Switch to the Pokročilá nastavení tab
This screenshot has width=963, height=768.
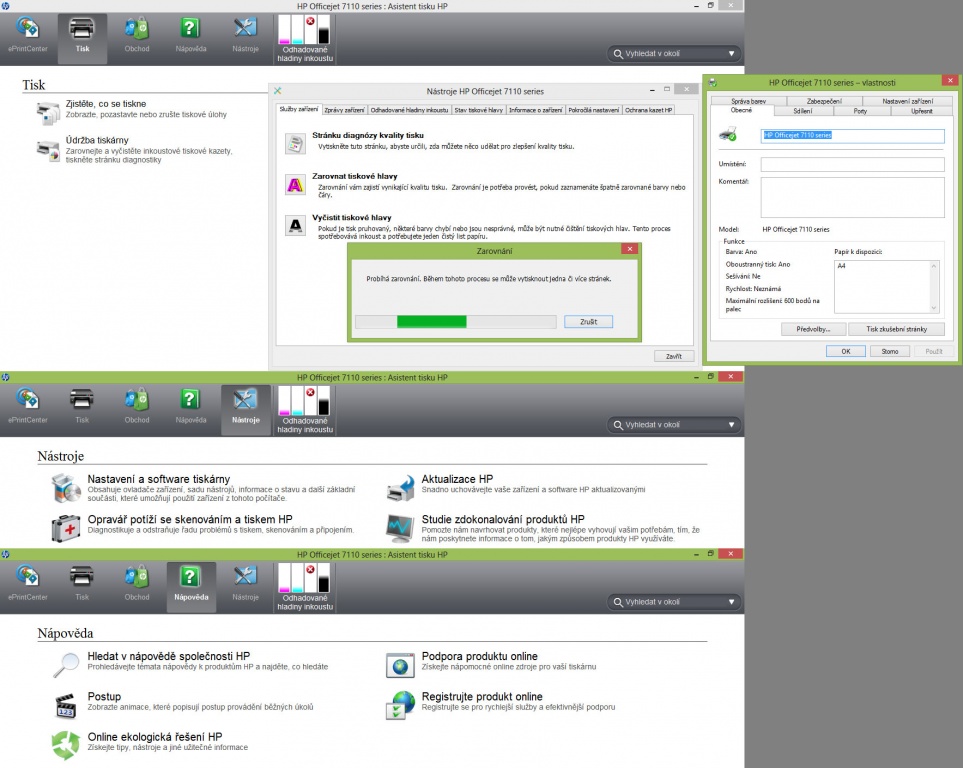(x=593, y=110)
